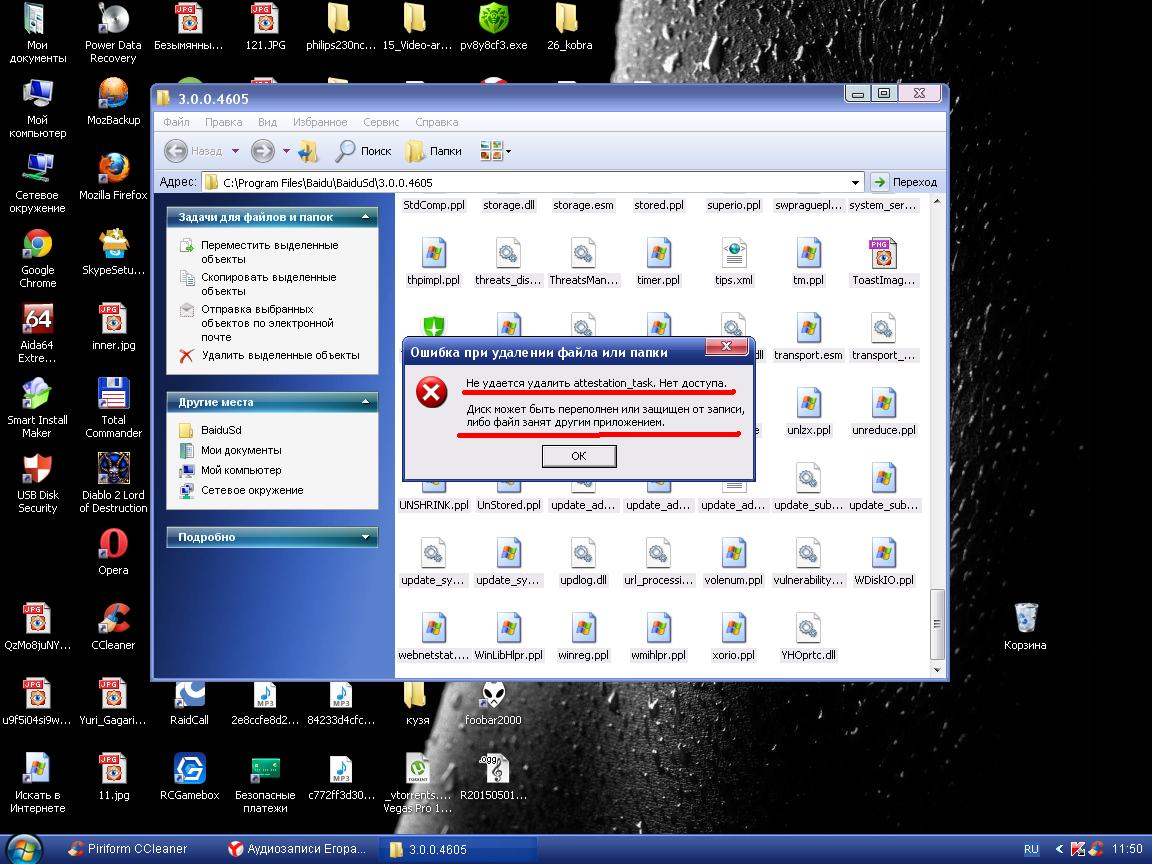Select the transport.esm file icon

pyautogui.click(x=808, y=328)
